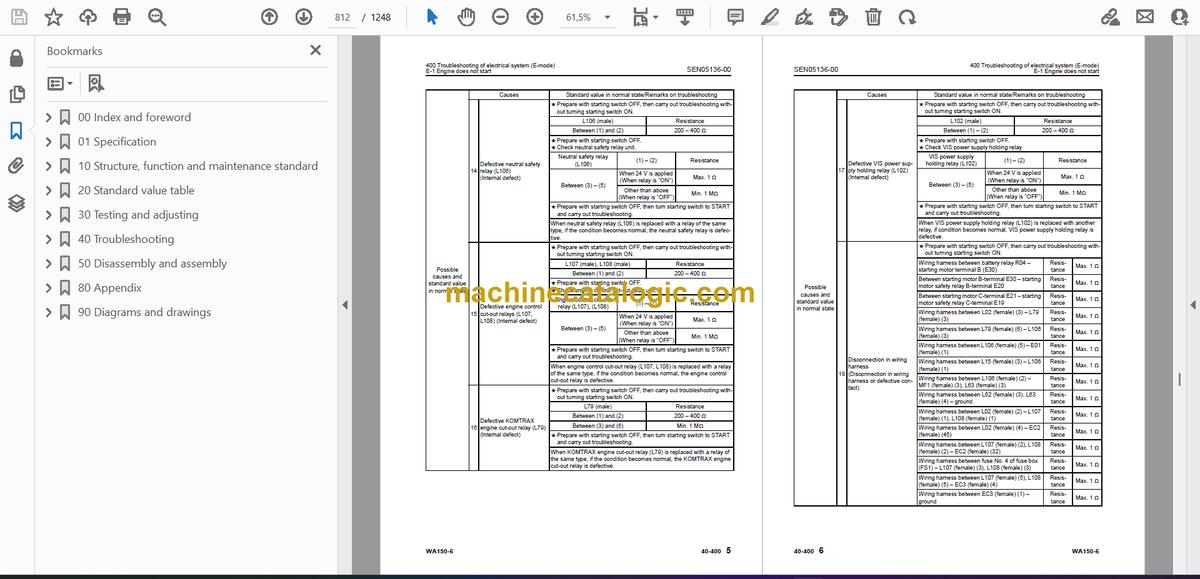Toggle the Bookmarks panel sidebar icon
1200x579 pixels.
point(16,130)
